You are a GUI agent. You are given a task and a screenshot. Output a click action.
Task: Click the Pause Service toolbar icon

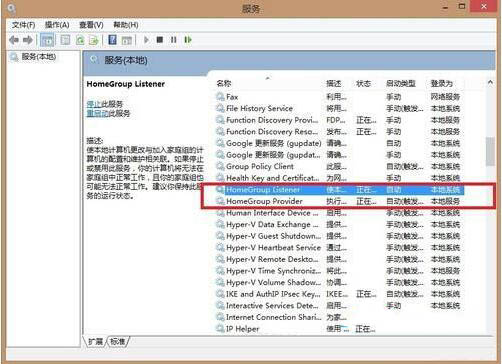coord(173,40)
